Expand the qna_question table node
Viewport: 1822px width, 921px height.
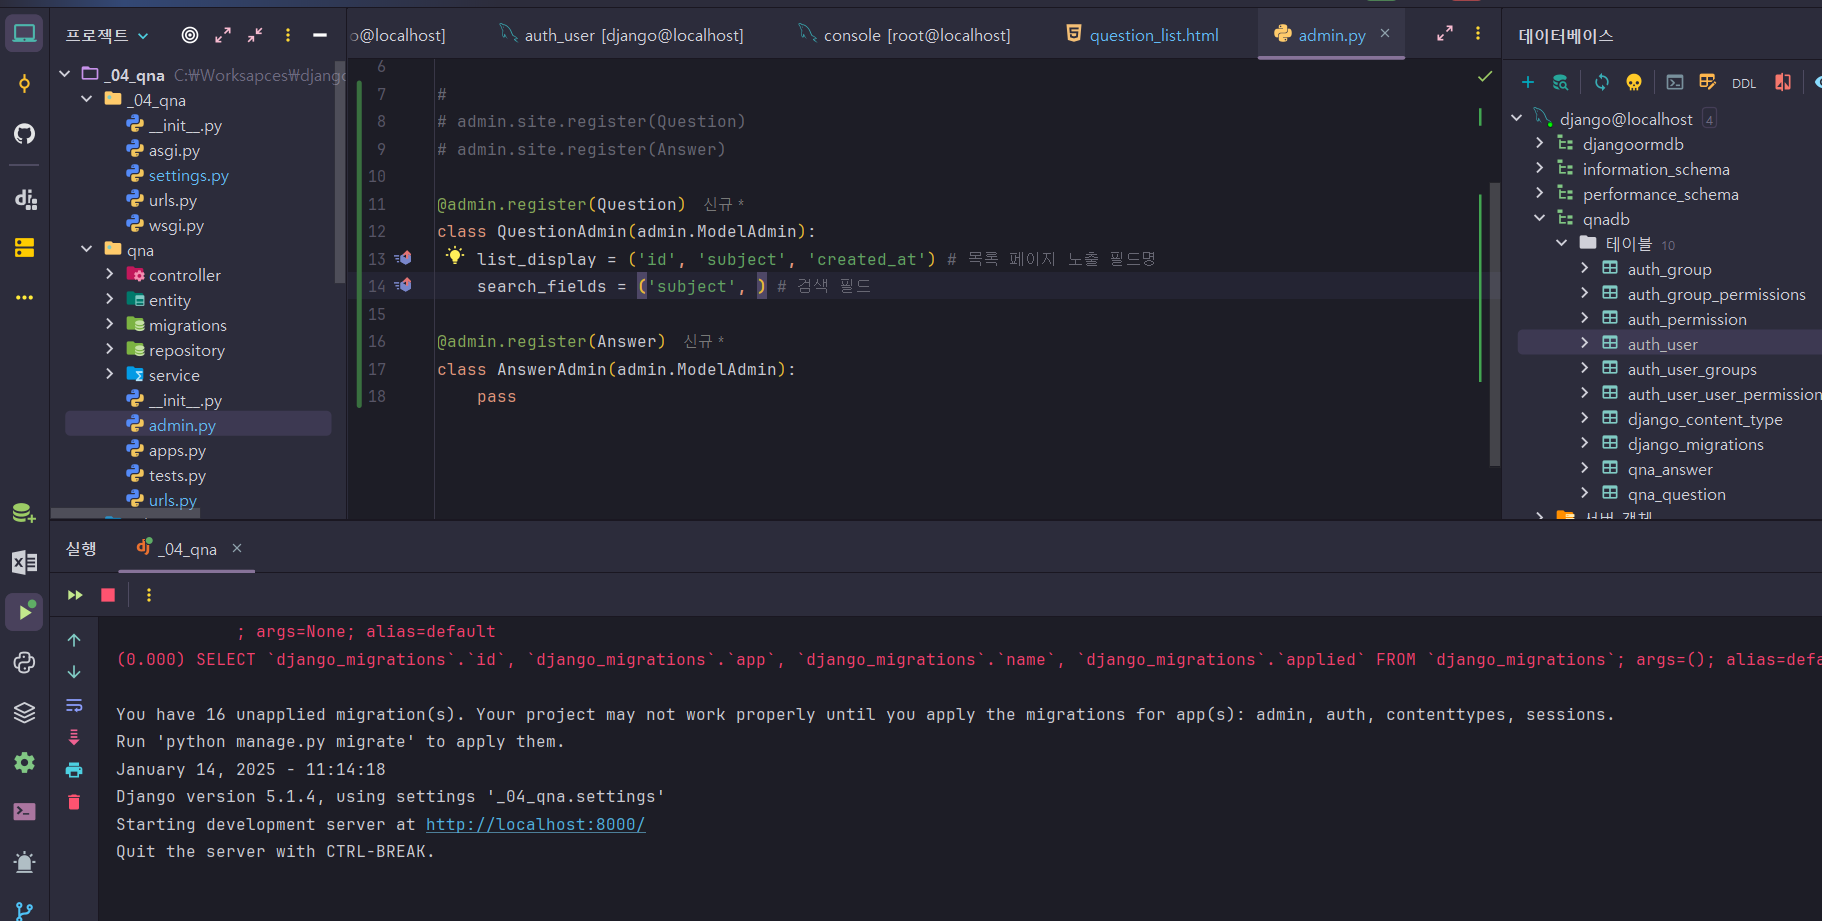coord(1585,494)
